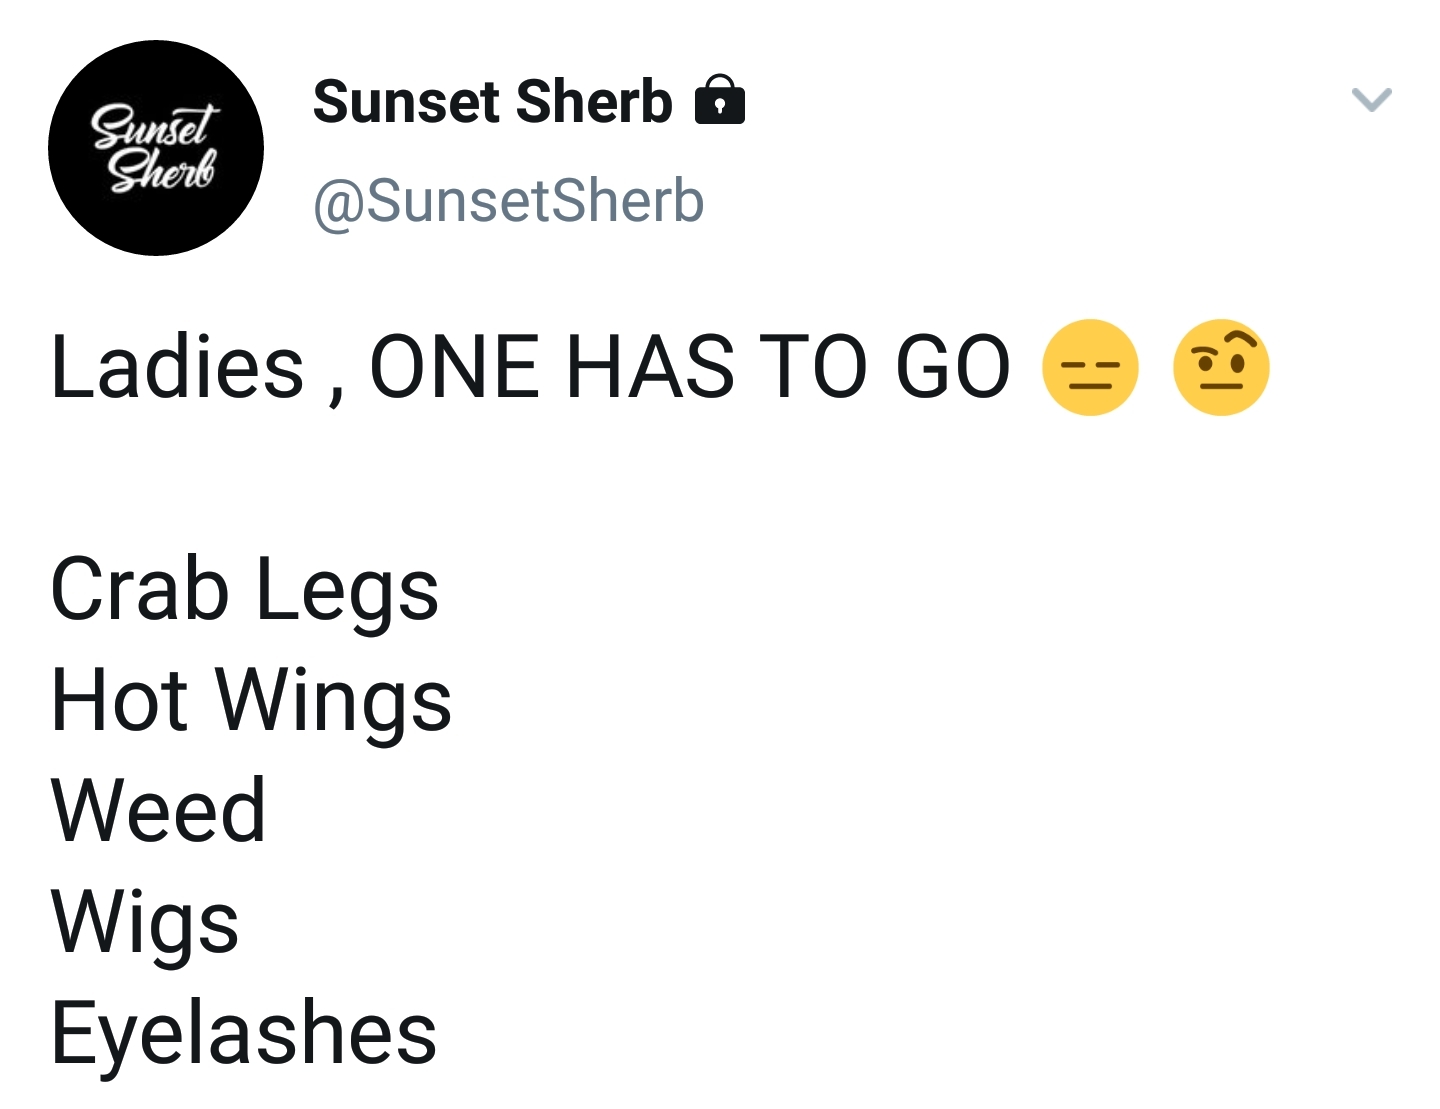Open the @SunsetSherb handle link

tap(509, 201)
